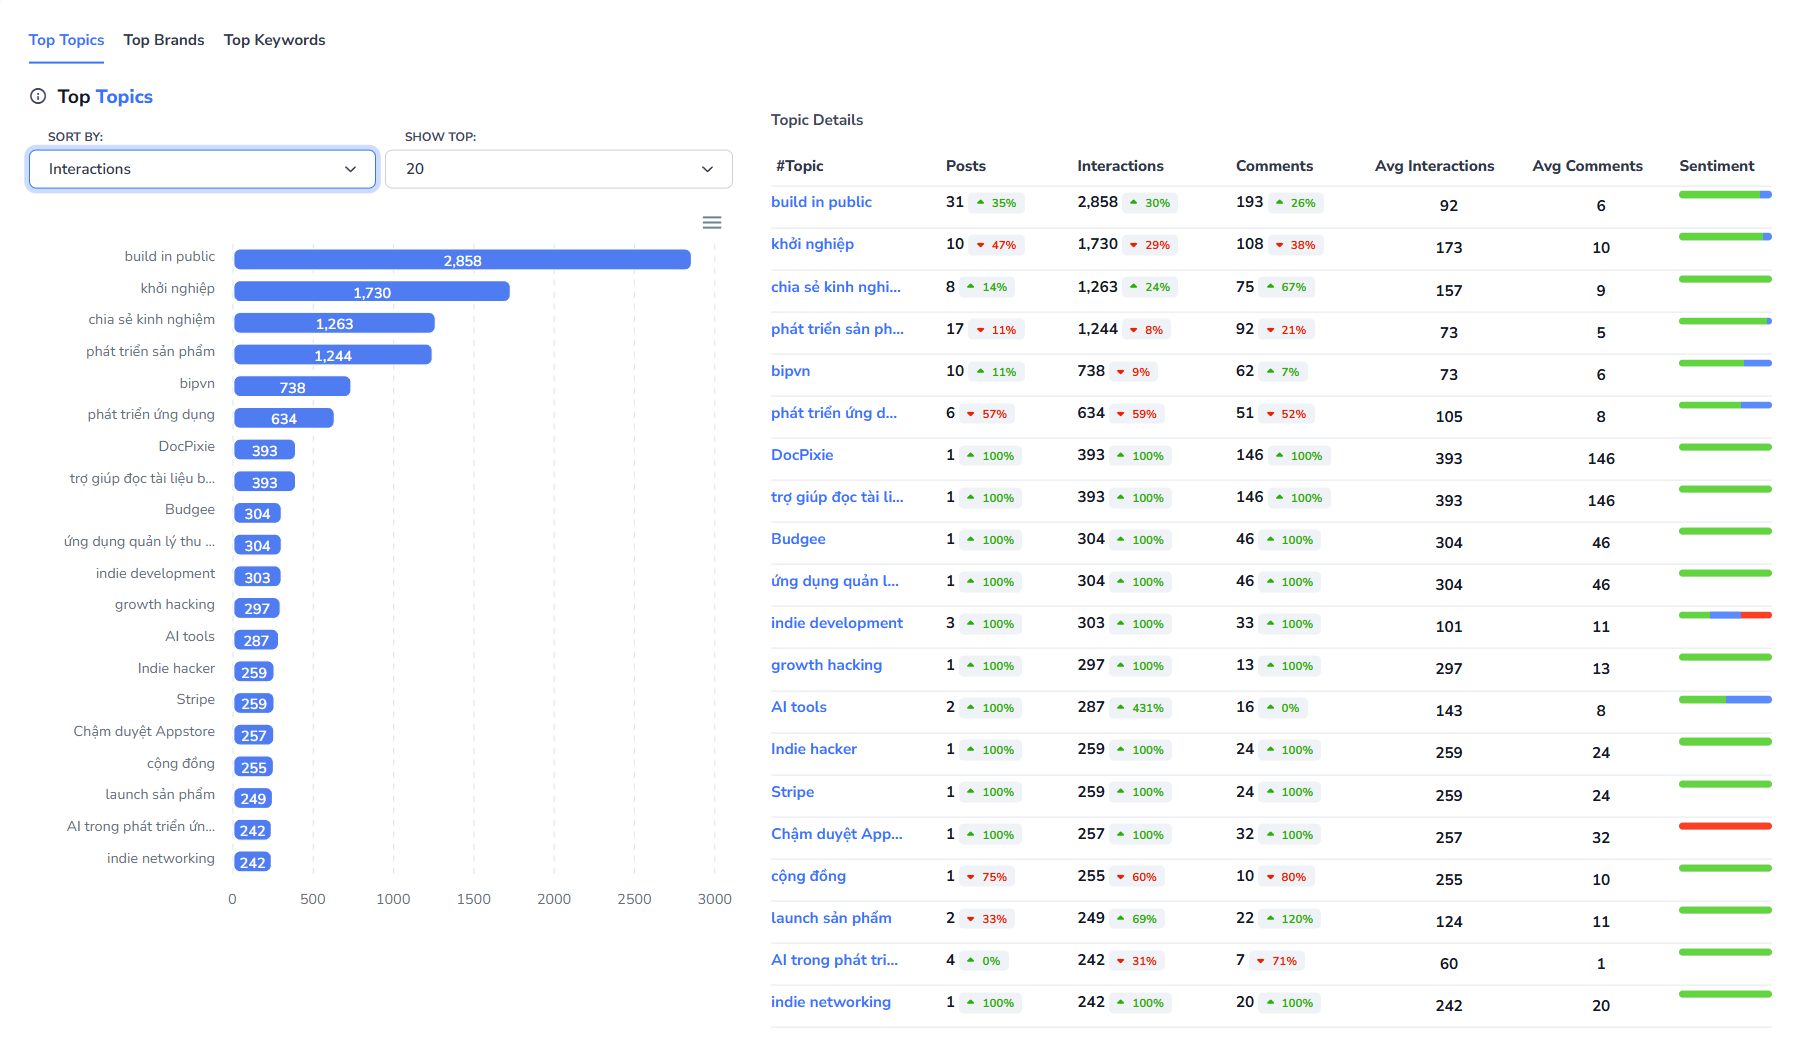This screenshot has height=1039, width=1795.
Task: Click the 431% interactions badge for AI tools
Action: click(1140, 708)
